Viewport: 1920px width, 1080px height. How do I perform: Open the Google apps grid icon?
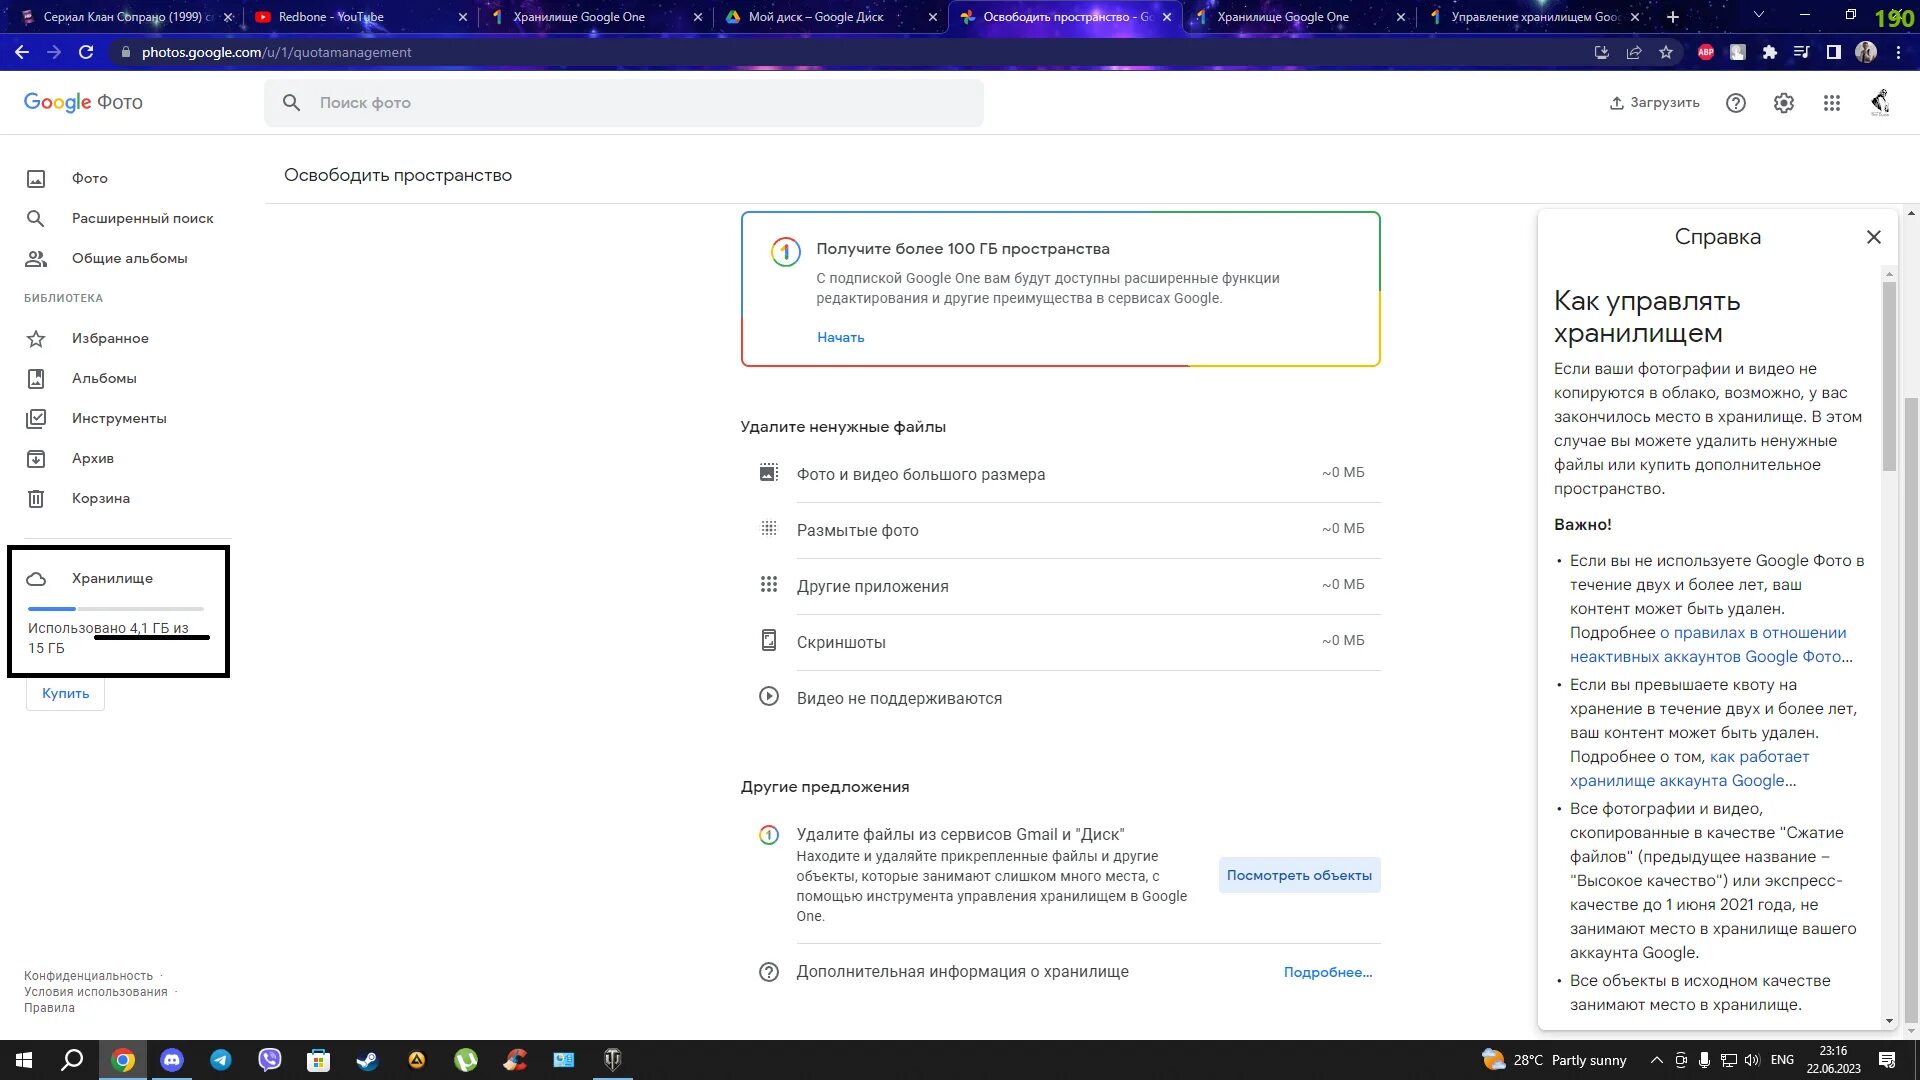tap(1832, 103)
